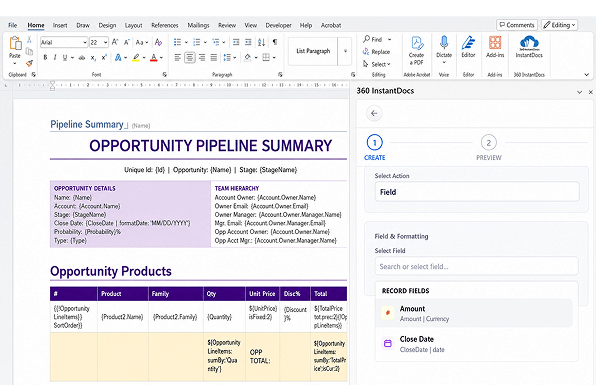The image size is (596, 385).
Task: Open the 360 InstantDocs ribbon icon
Action: pyautogui.click(x=529, y=47)
